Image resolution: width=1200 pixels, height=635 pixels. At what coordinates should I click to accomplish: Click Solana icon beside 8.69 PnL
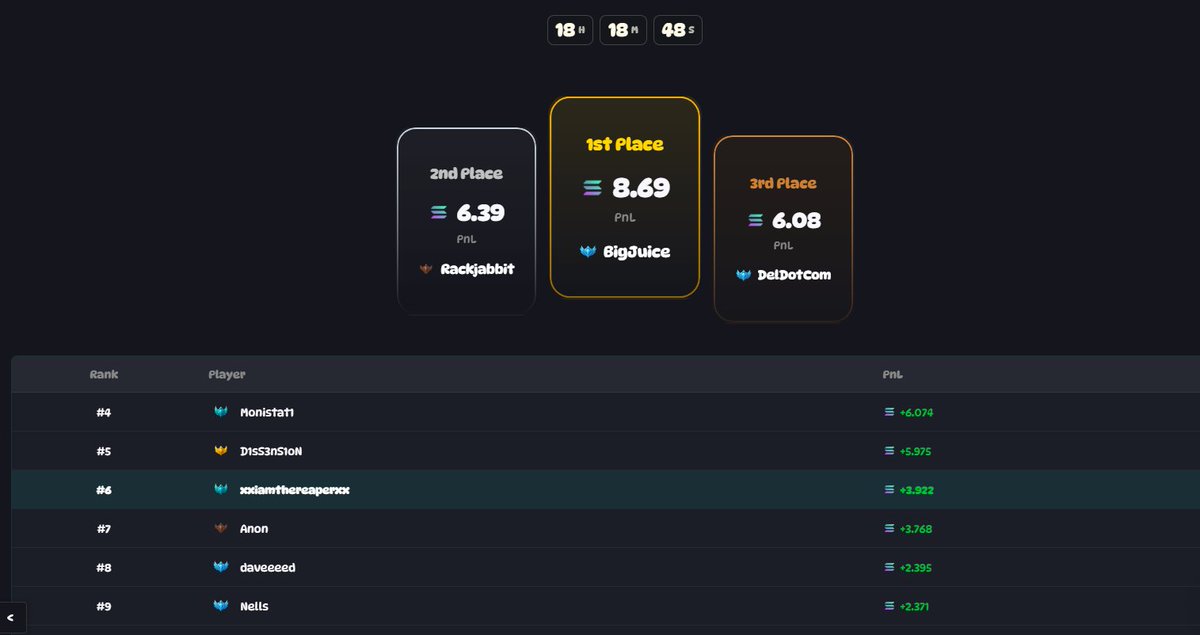coord(593,188)
